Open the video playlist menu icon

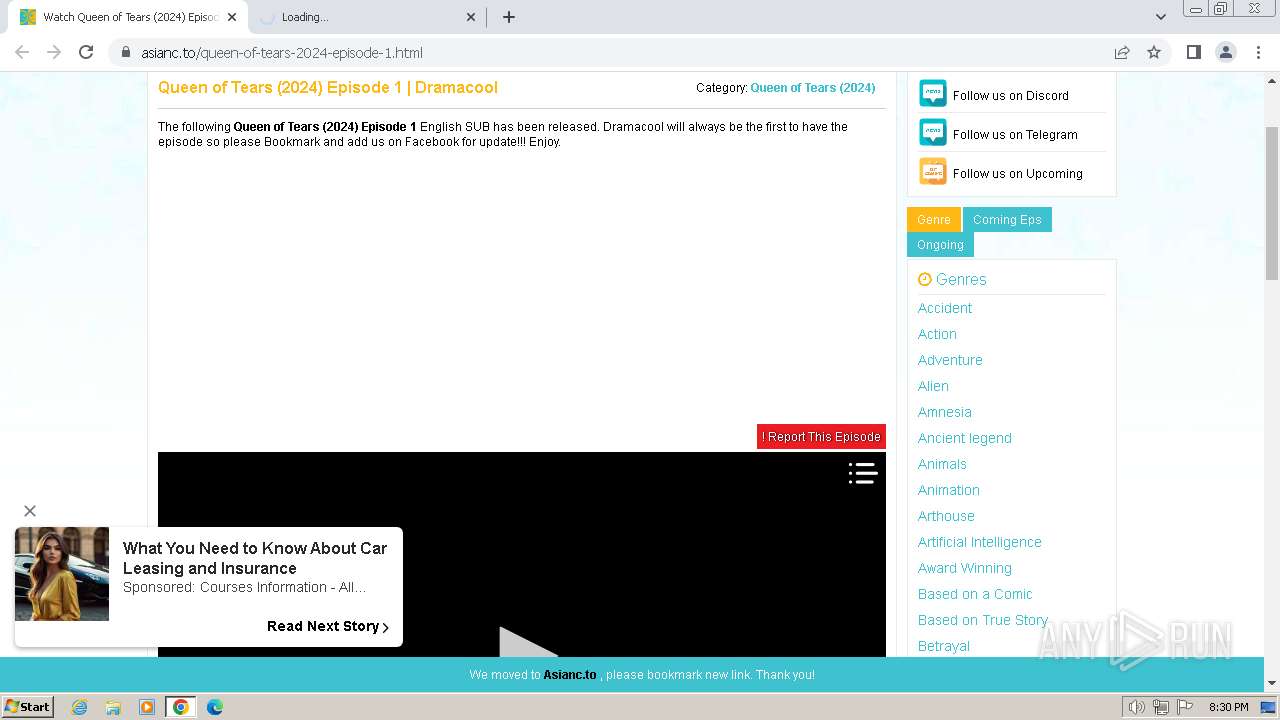[x=862, y=473]
